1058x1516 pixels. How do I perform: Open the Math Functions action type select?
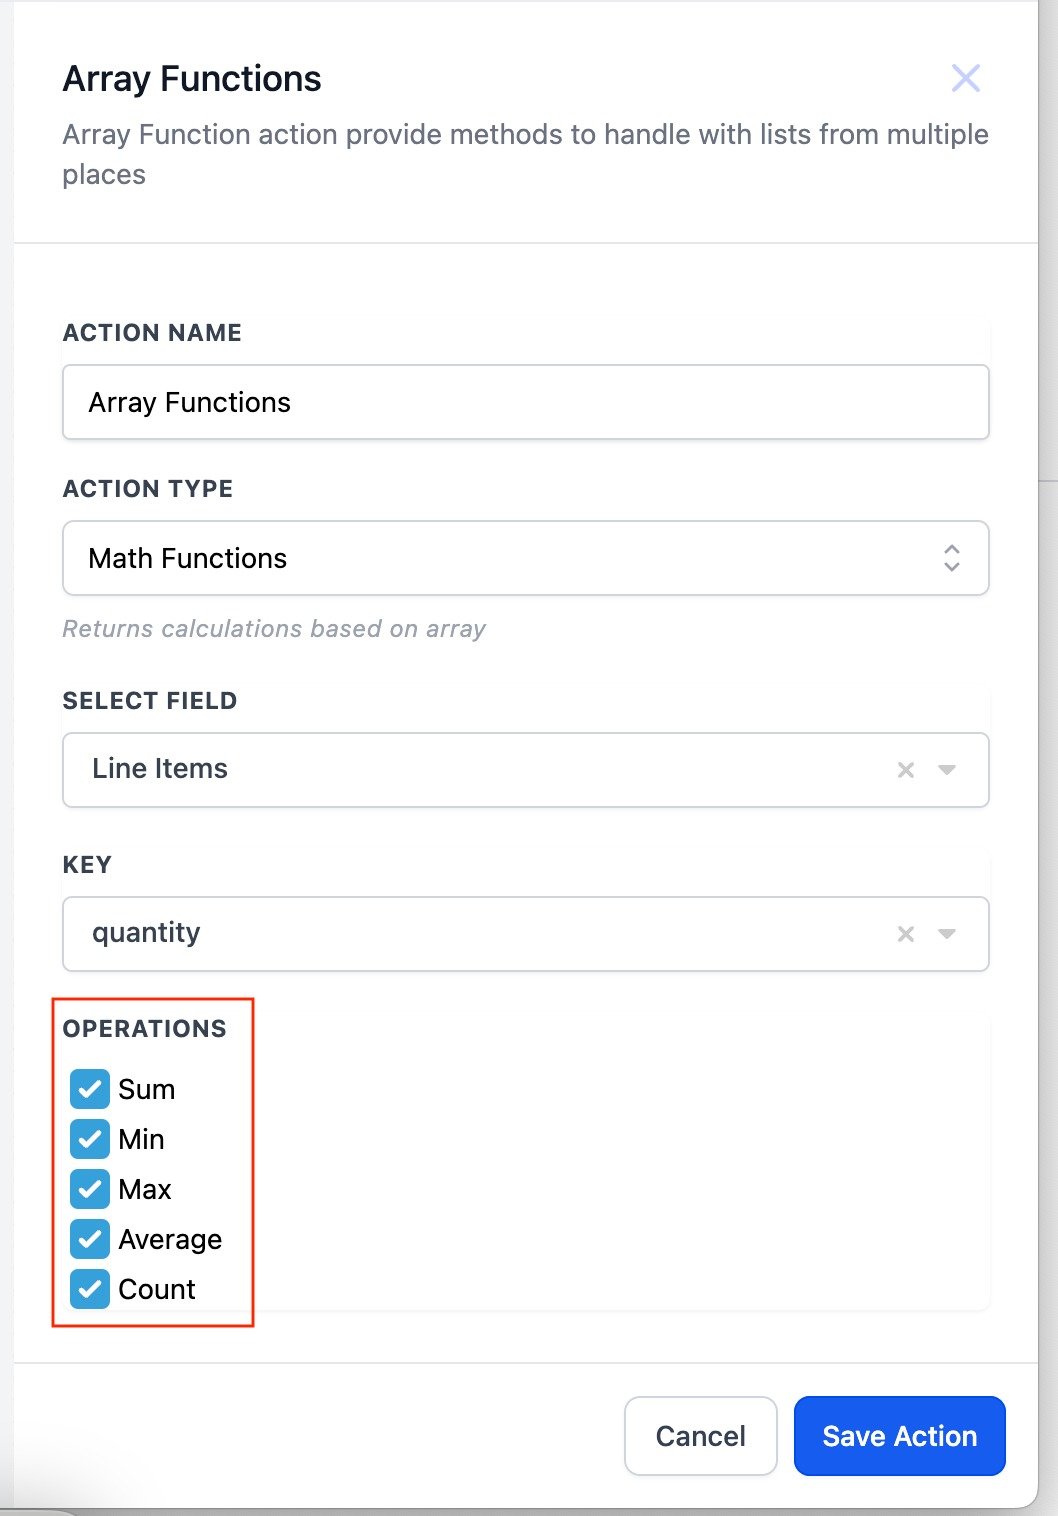point(500,558)
